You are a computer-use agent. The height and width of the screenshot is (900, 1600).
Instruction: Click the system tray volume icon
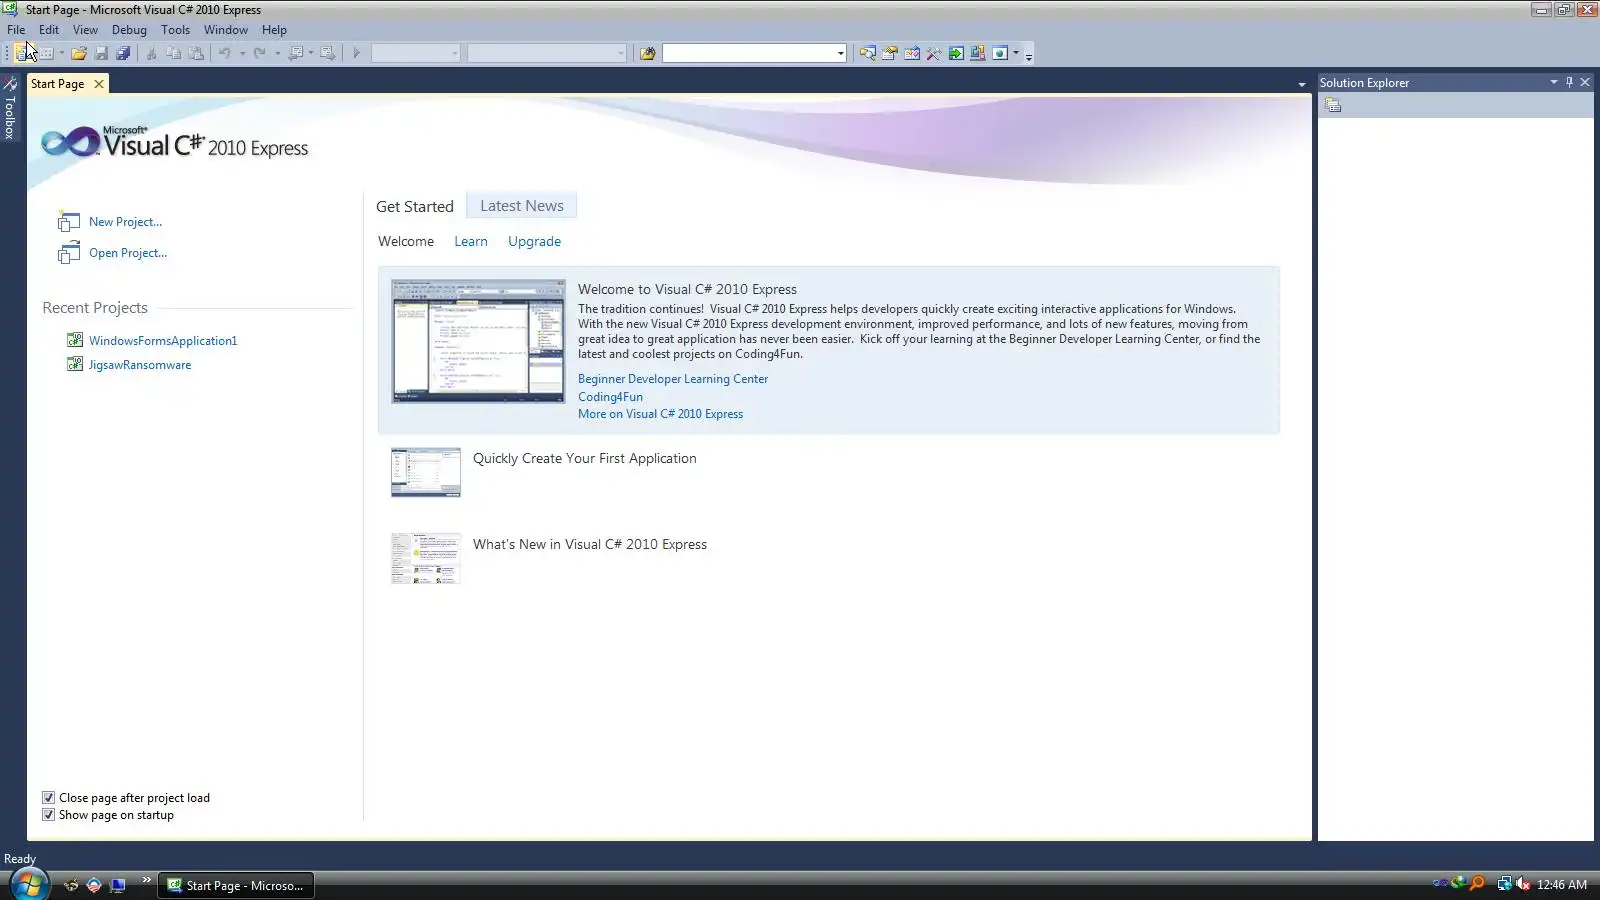[1523, 884]
